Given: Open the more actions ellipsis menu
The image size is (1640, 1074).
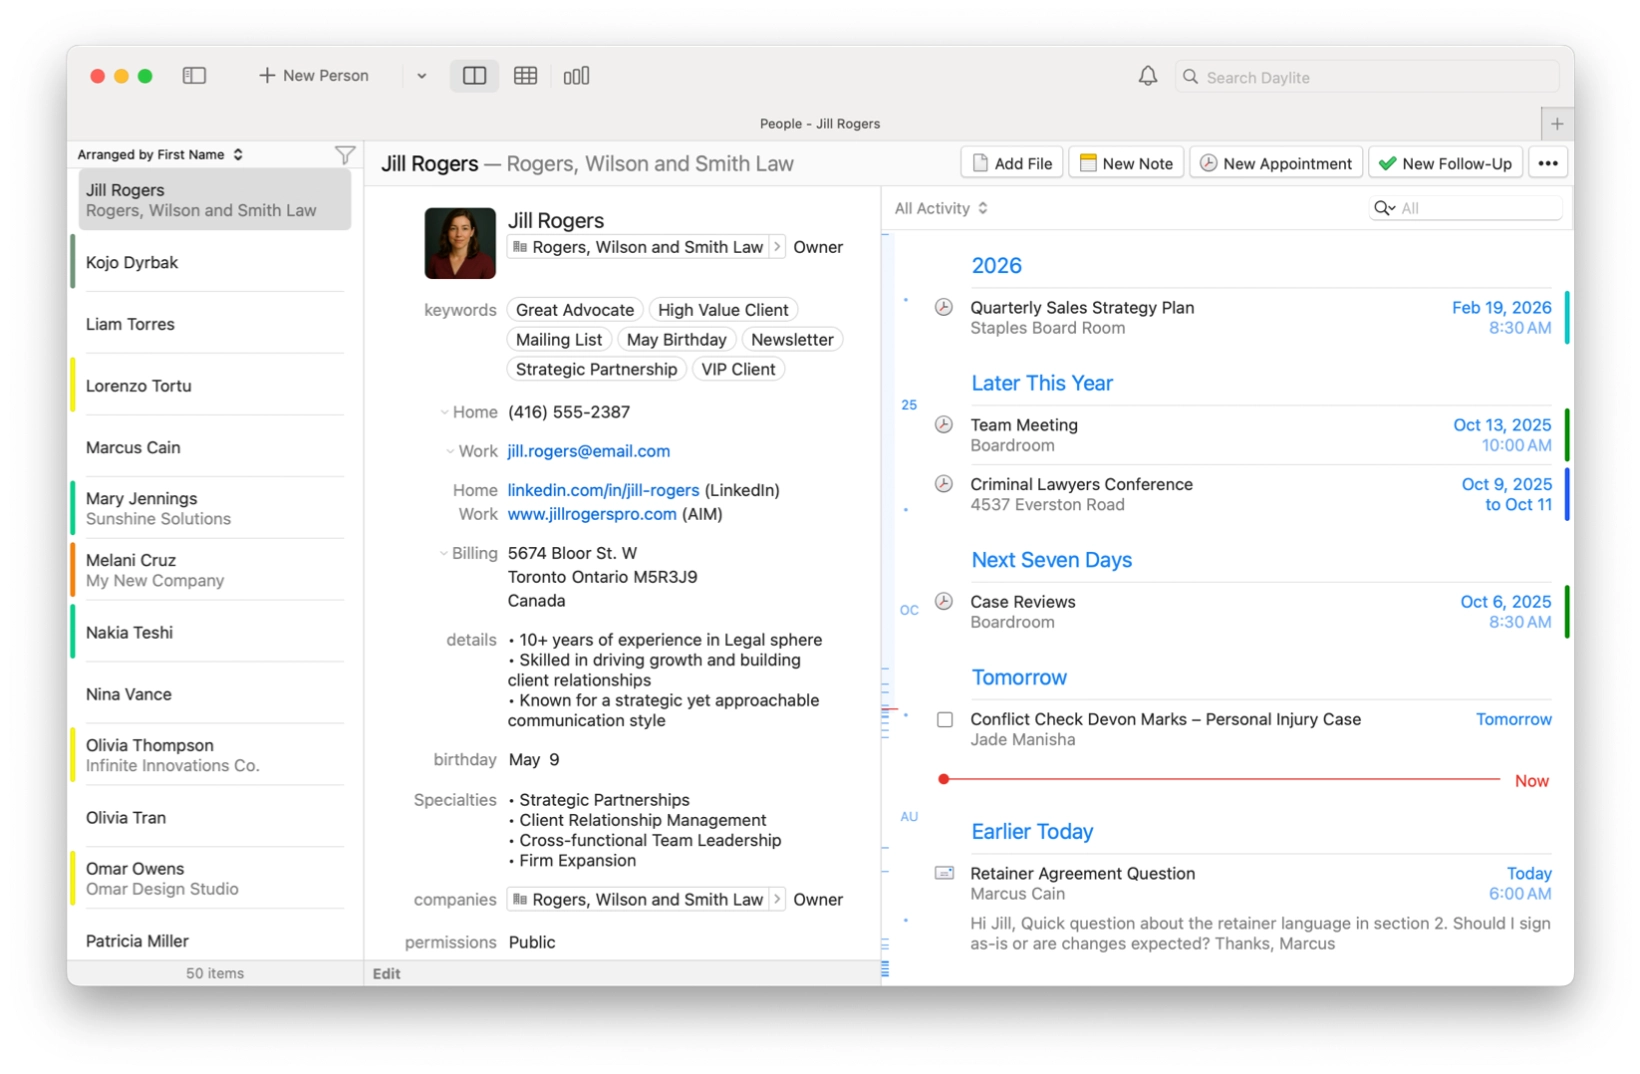Looking at the screenshot, I should [1548, 163].
